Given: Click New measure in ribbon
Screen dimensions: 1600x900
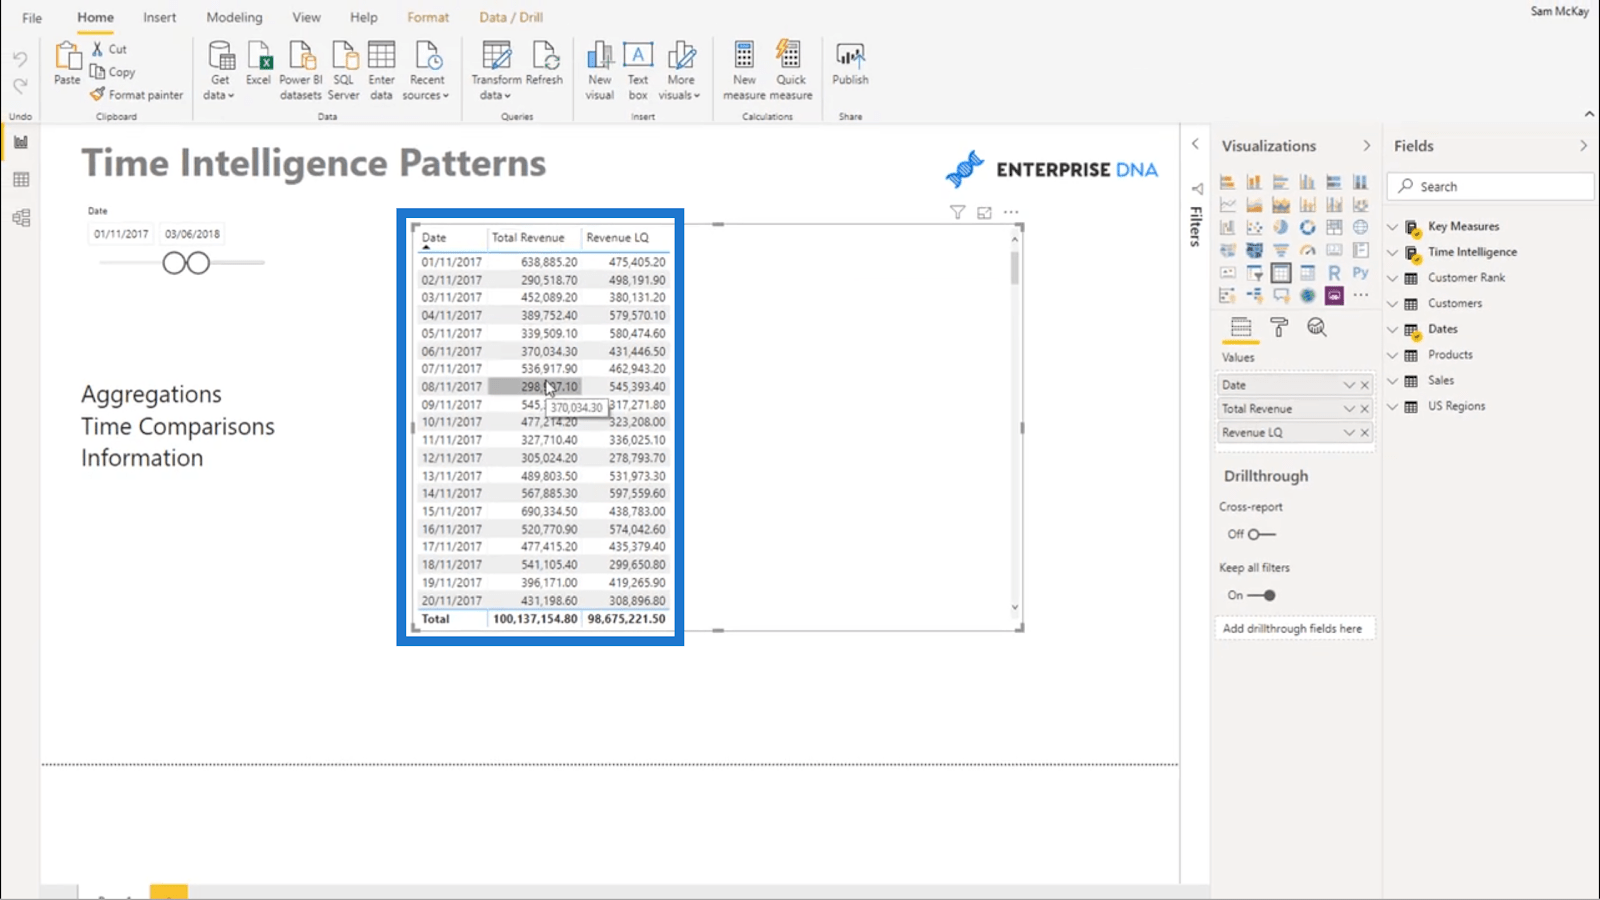Looking at the screenshot, I should click(x=744, y=70).
